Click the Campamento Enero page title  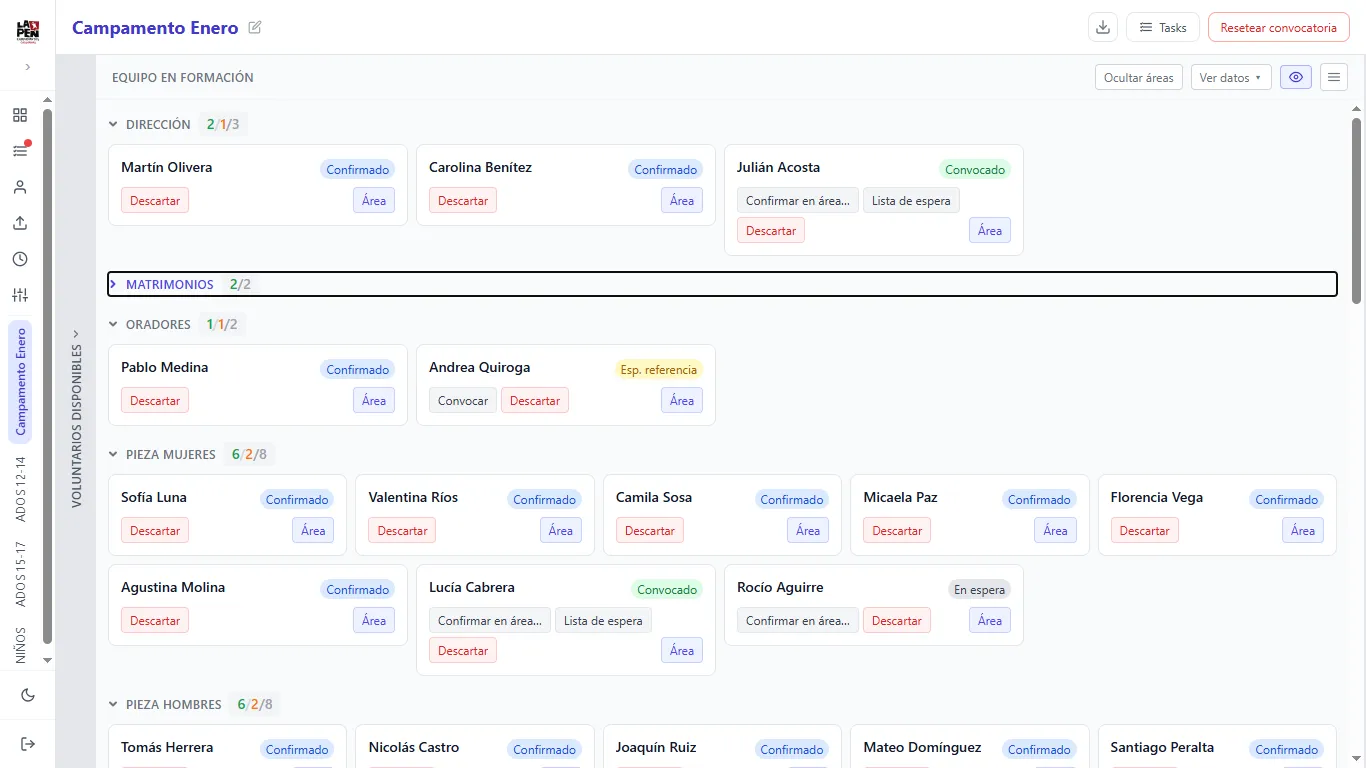click(155, 28)
